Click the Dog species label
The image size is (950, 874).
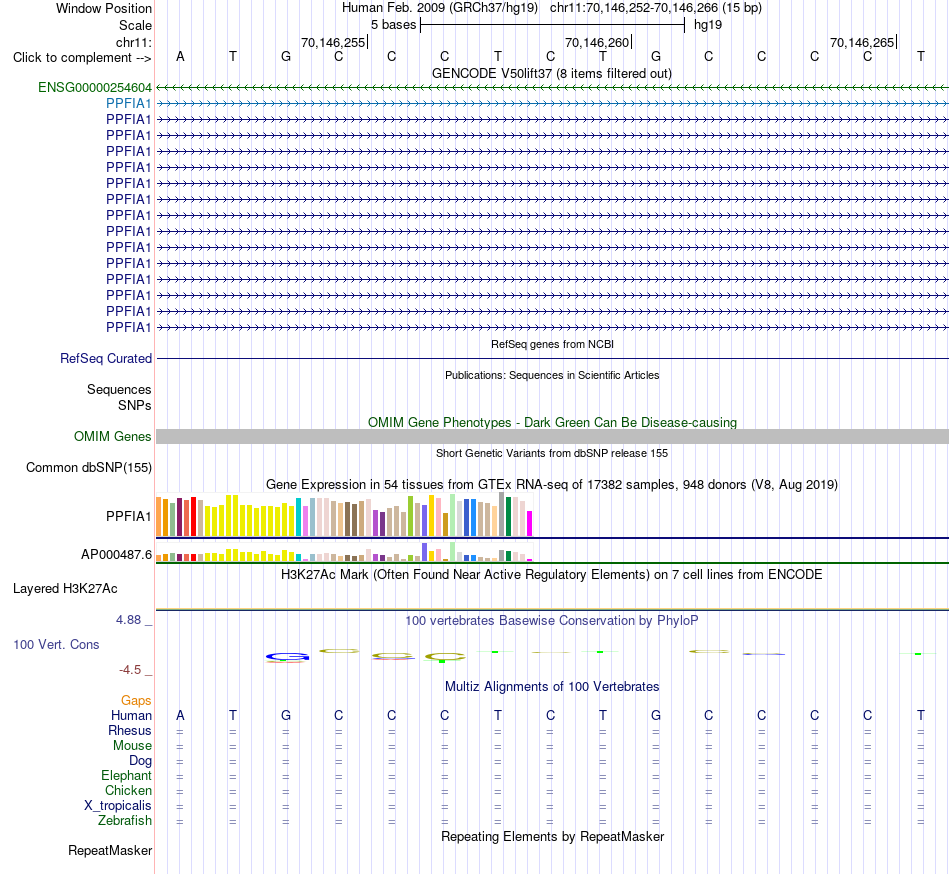[x=140, y=761]
